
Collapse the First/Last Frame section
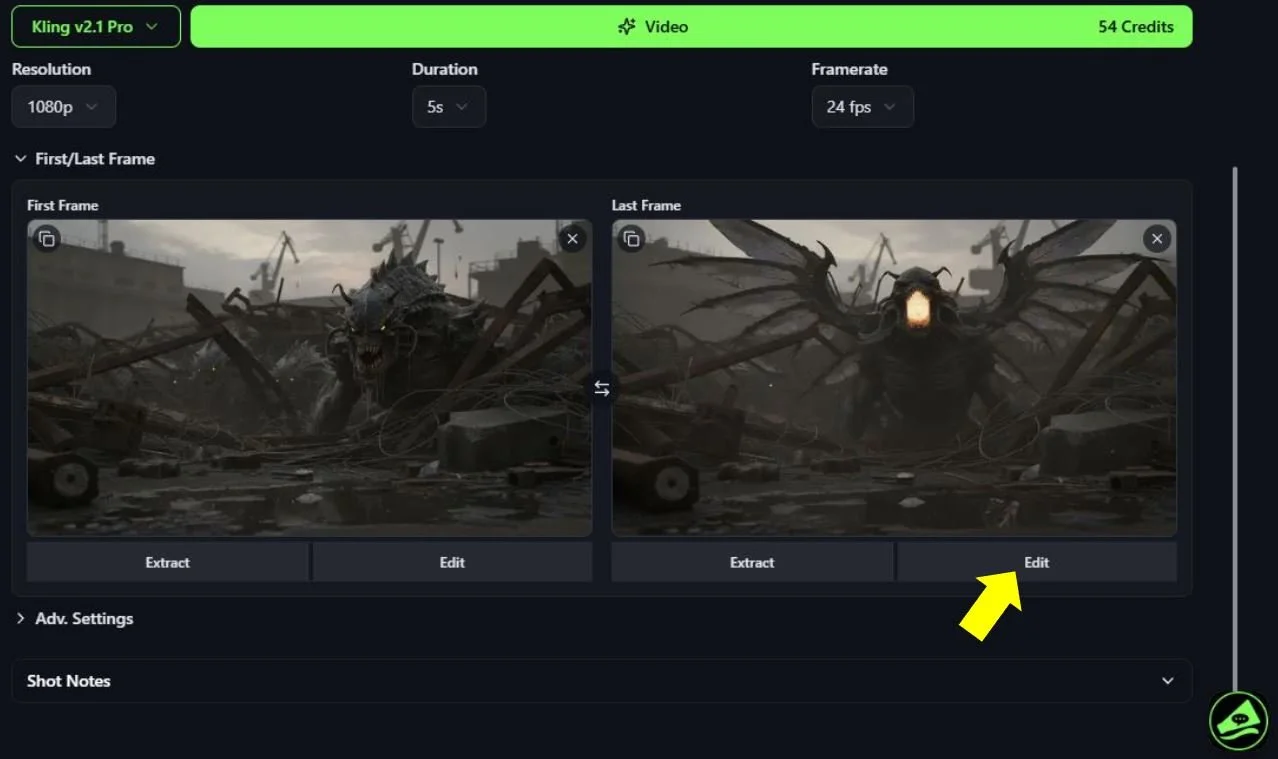(x=84, y=159)
